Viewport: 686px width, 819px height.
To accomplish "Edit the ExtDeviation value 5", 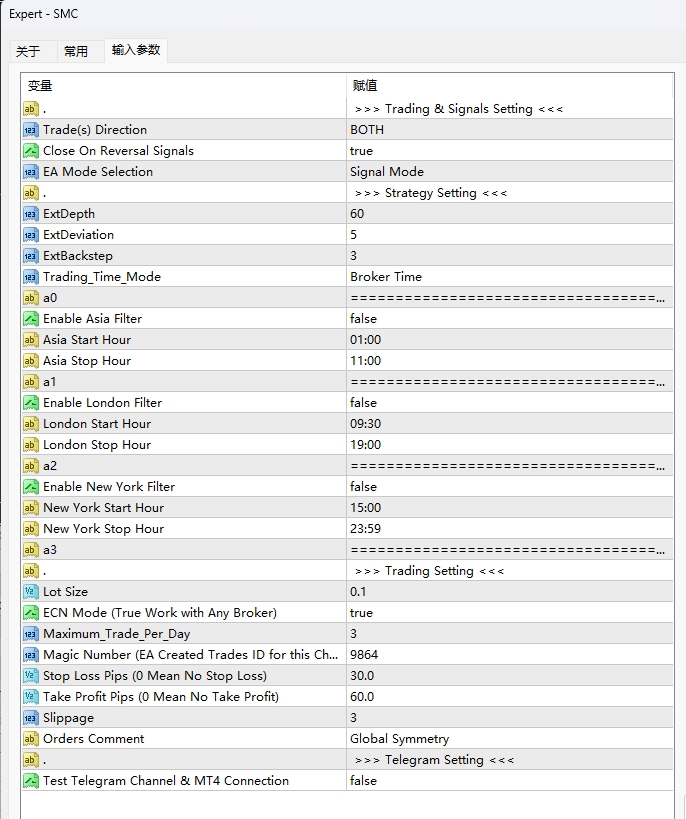I will [x=510, y=235].
